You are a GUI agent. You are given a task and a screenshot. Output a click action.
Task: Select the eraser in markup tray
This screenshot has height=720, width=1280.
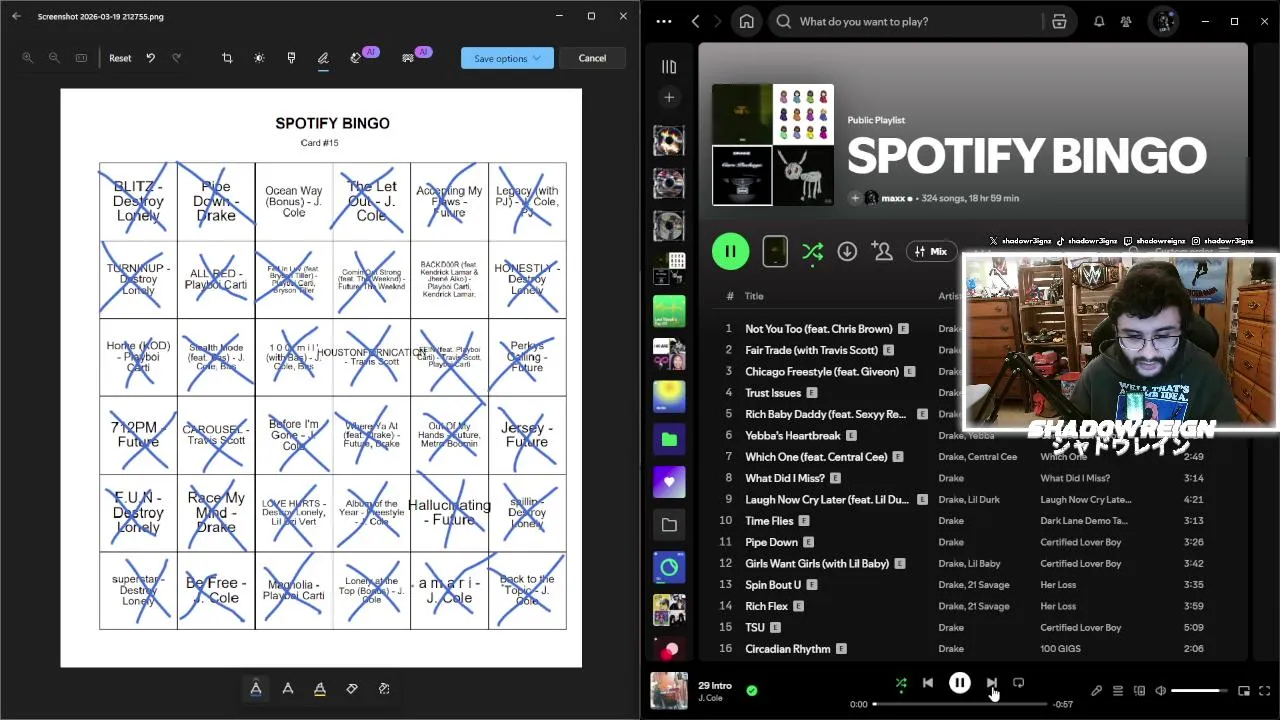(x=352, y=688)
